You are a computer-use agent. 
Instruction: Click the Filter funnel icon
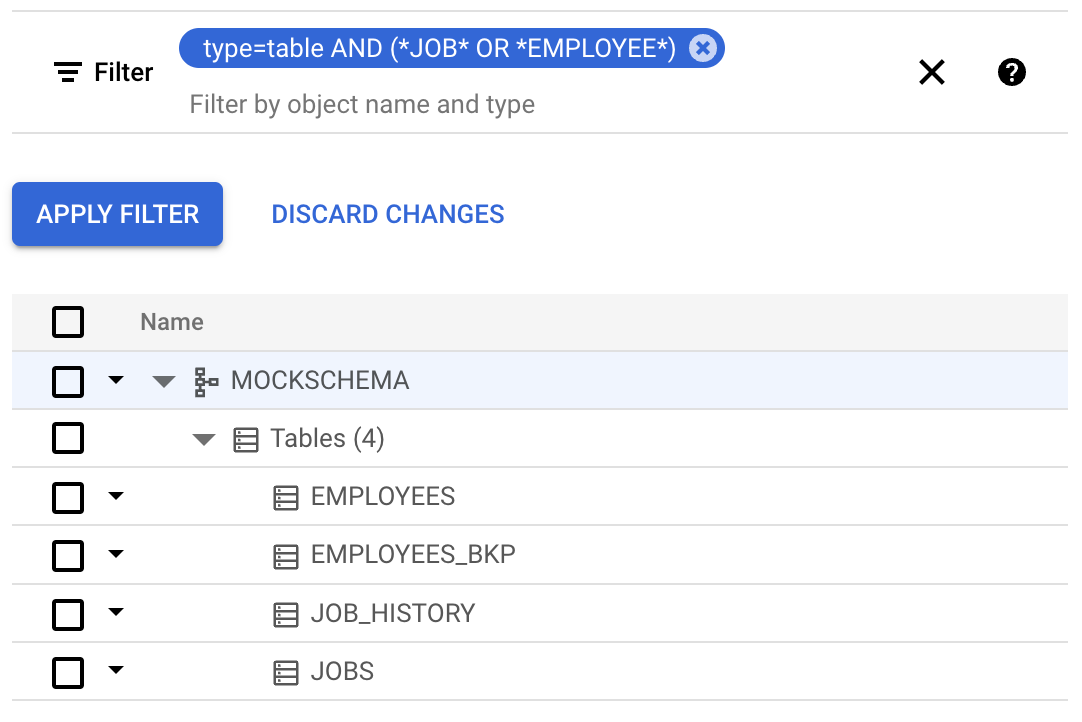click(66, 72)
